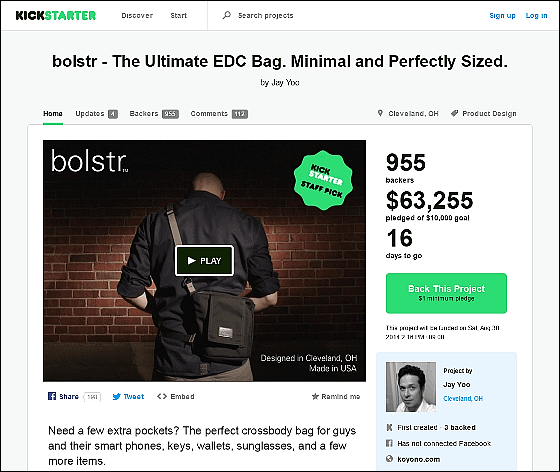Tweet the project with Twitter bird icon
560x472 pixels.
(116, 396)
